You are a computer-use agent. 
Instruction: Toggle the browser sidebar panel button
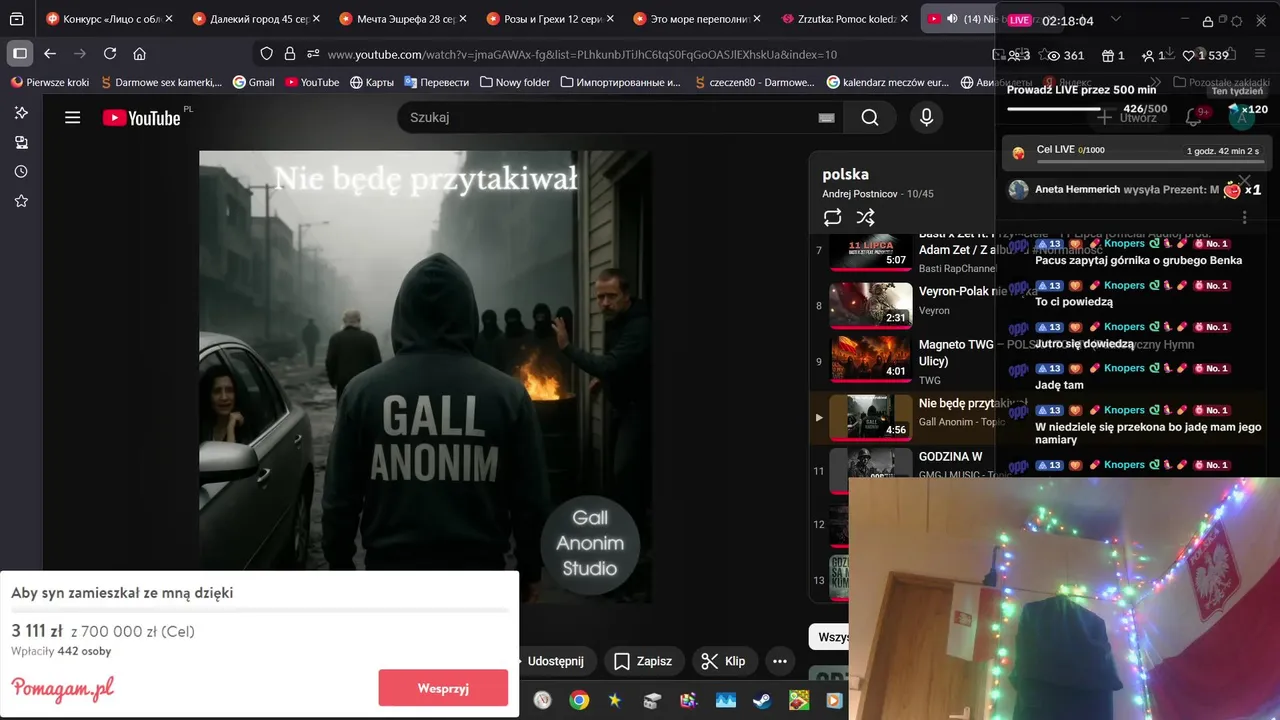click(20, 54)
